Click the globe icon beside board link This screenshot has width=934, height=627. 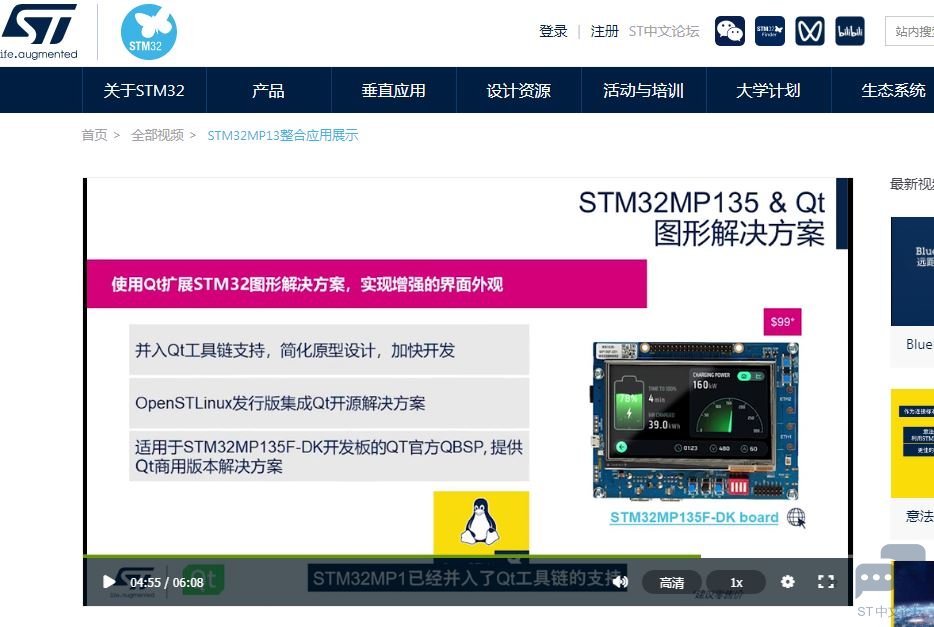[x=796, y=517]
